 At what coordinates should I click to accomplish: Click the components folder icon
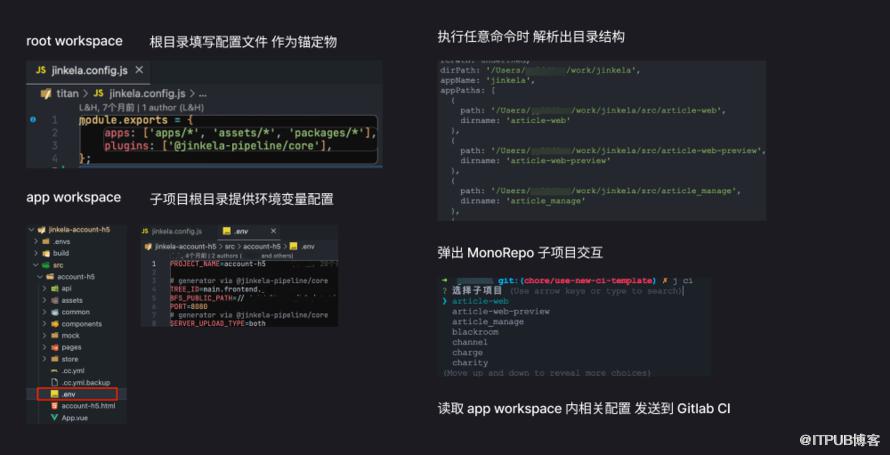pyautogui.click(x=54, y=324)
